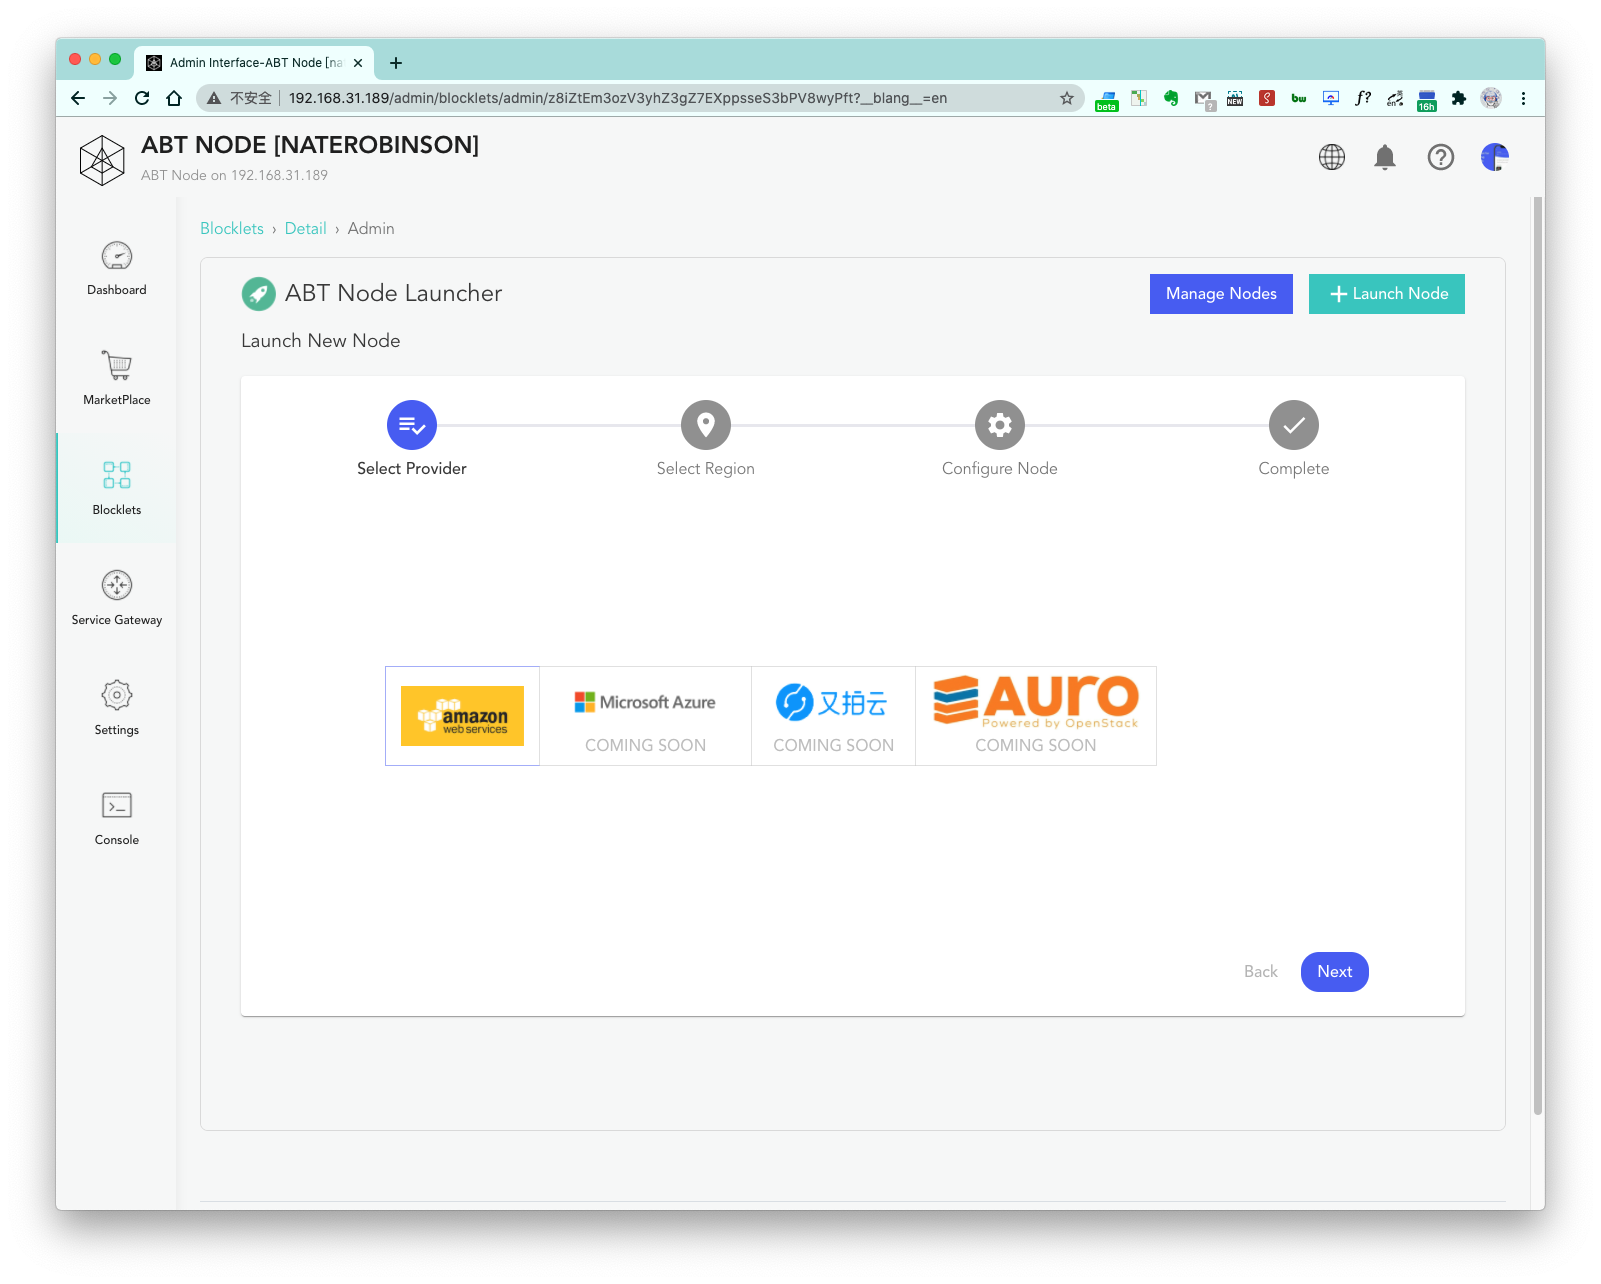
Task: Go to the Blocklets sidebar section
Action: pyautogui.click(x=117, y=488)
